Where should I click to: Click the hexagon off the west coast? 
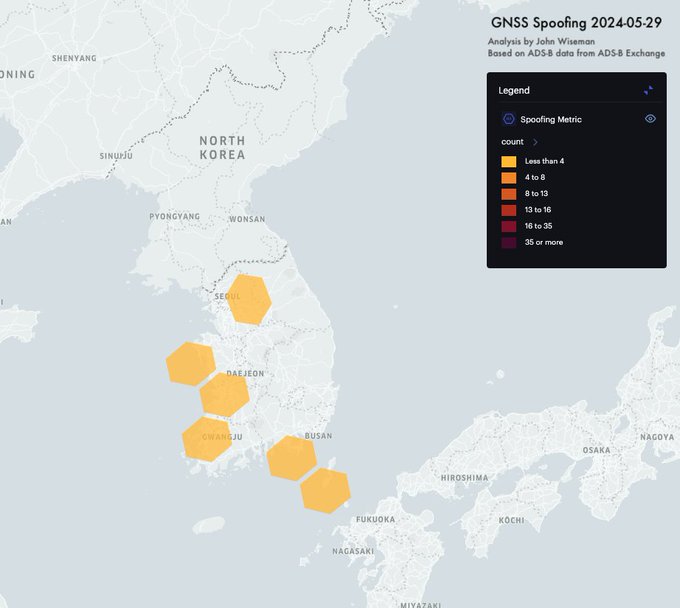[191, 364]
